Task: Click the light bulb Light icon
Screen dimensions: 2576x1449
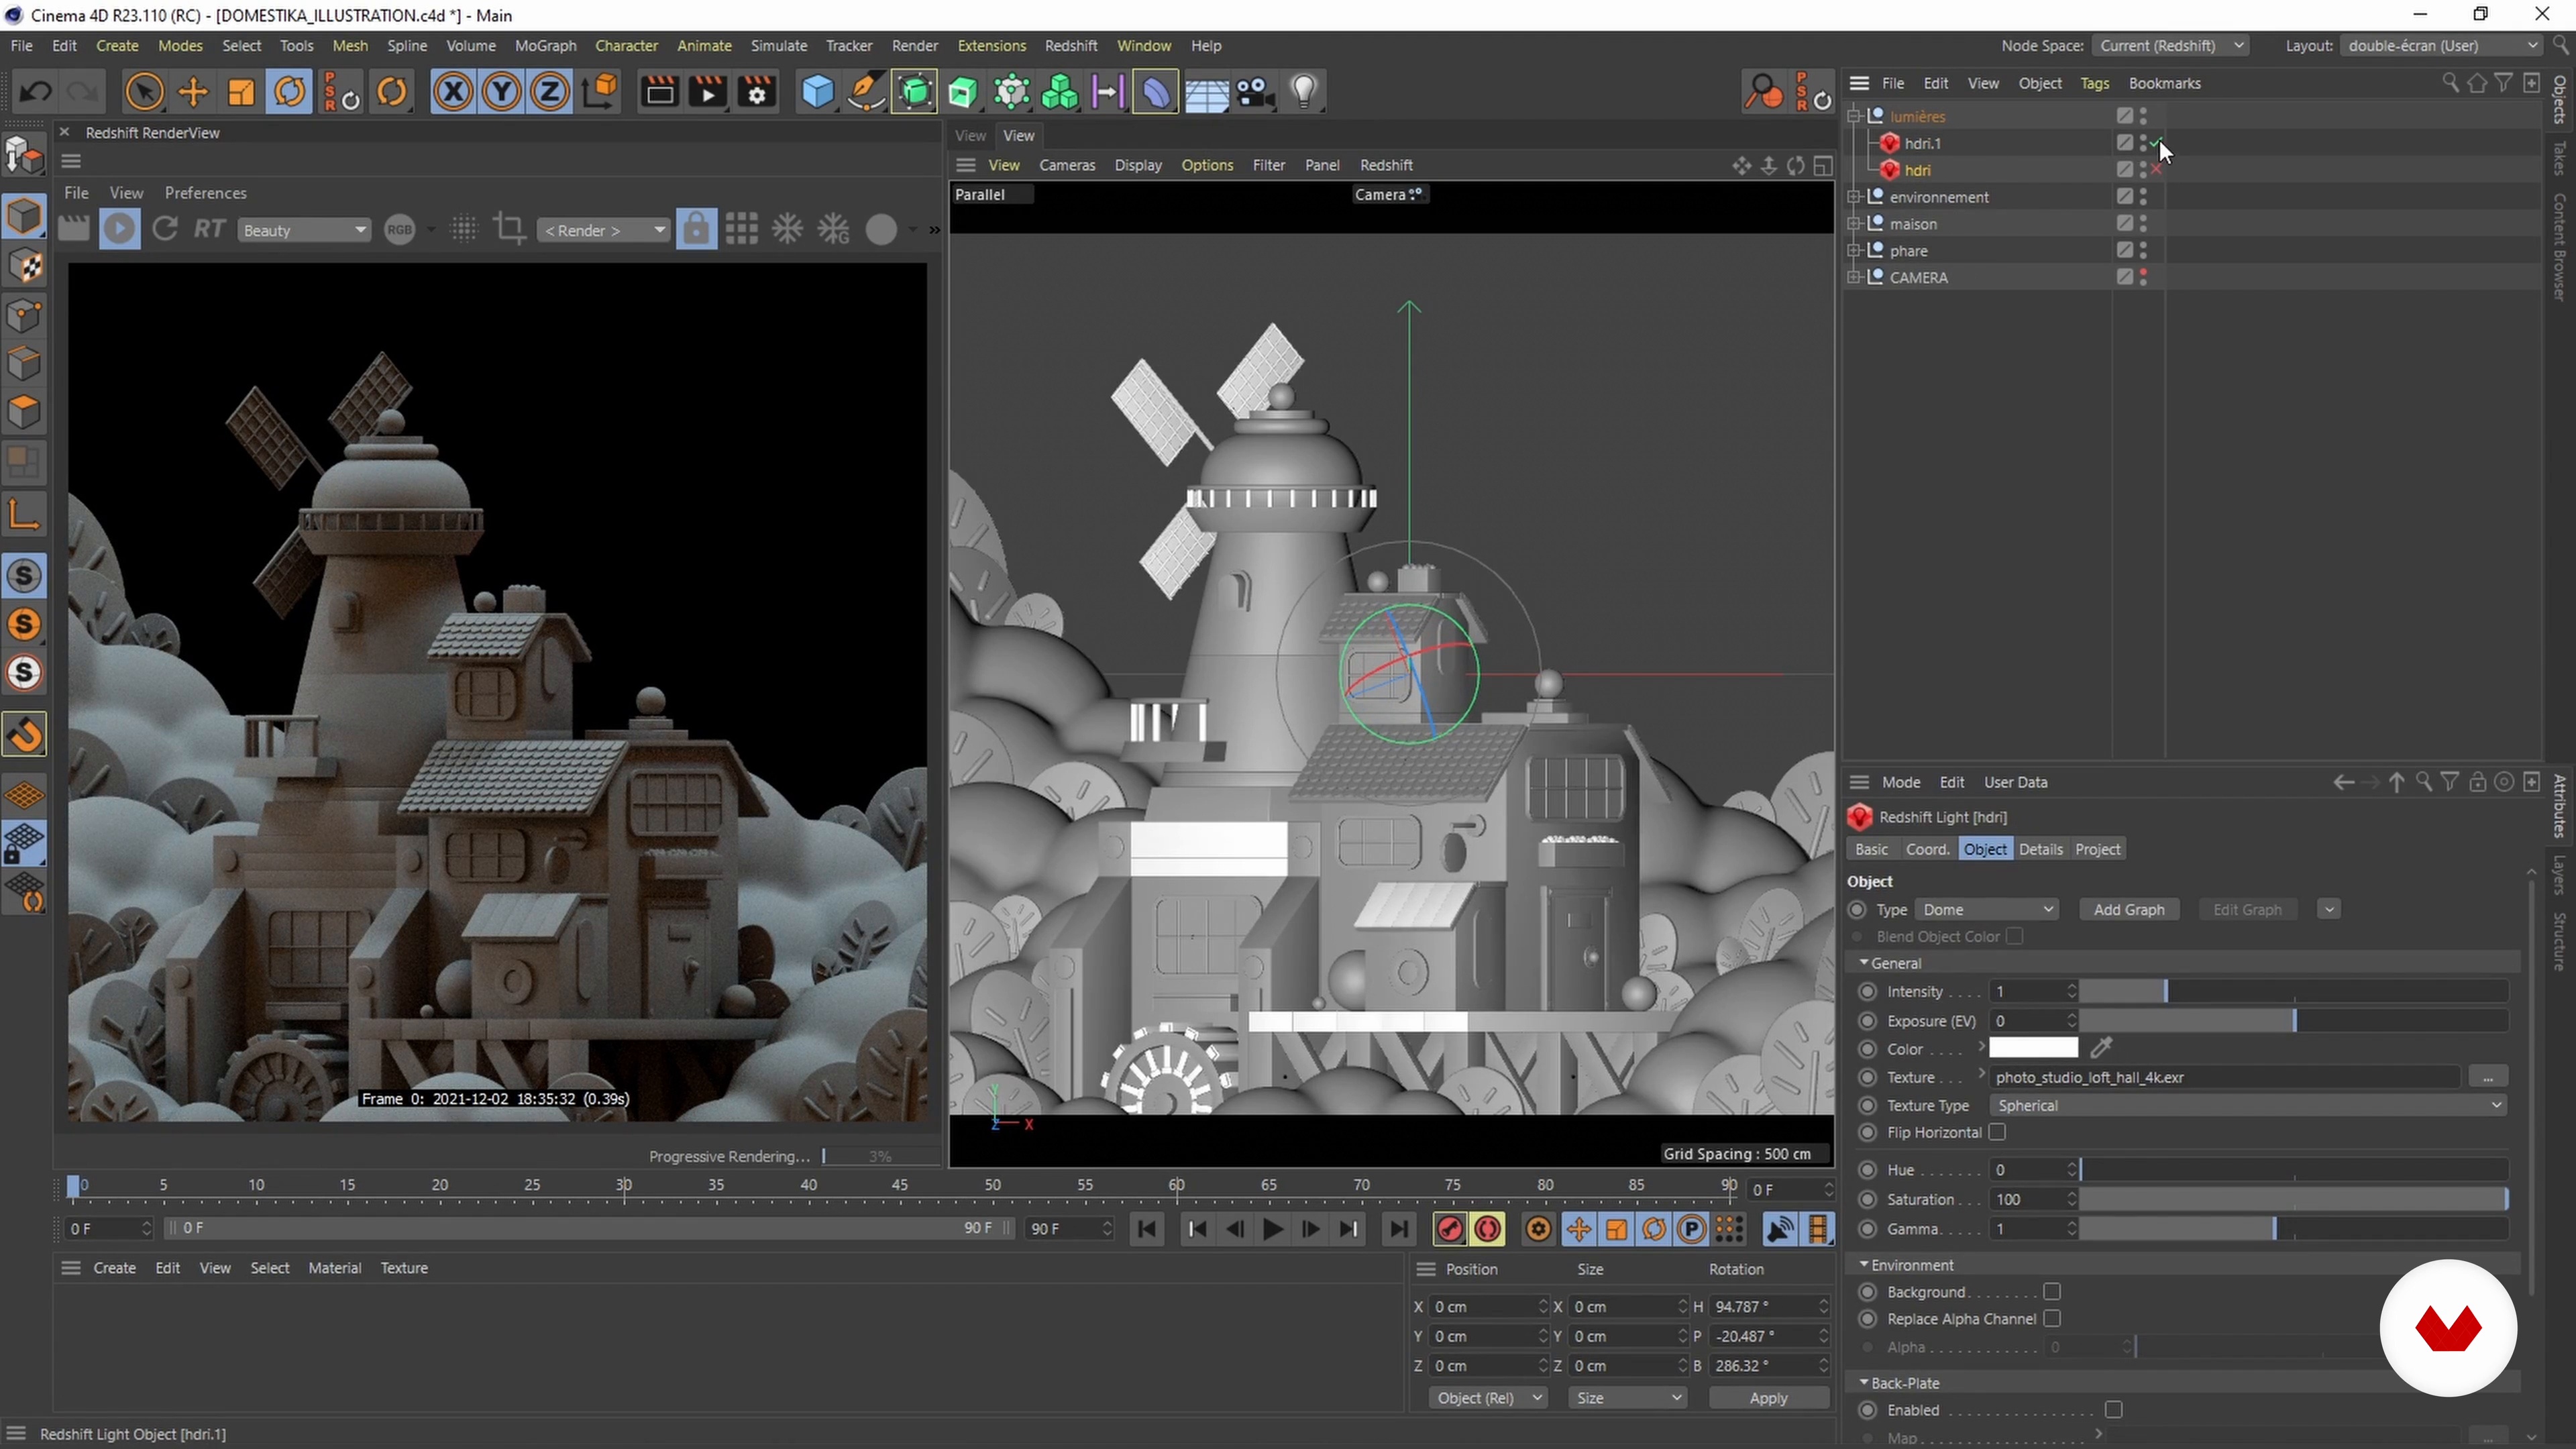Action: click(1303, 92)
